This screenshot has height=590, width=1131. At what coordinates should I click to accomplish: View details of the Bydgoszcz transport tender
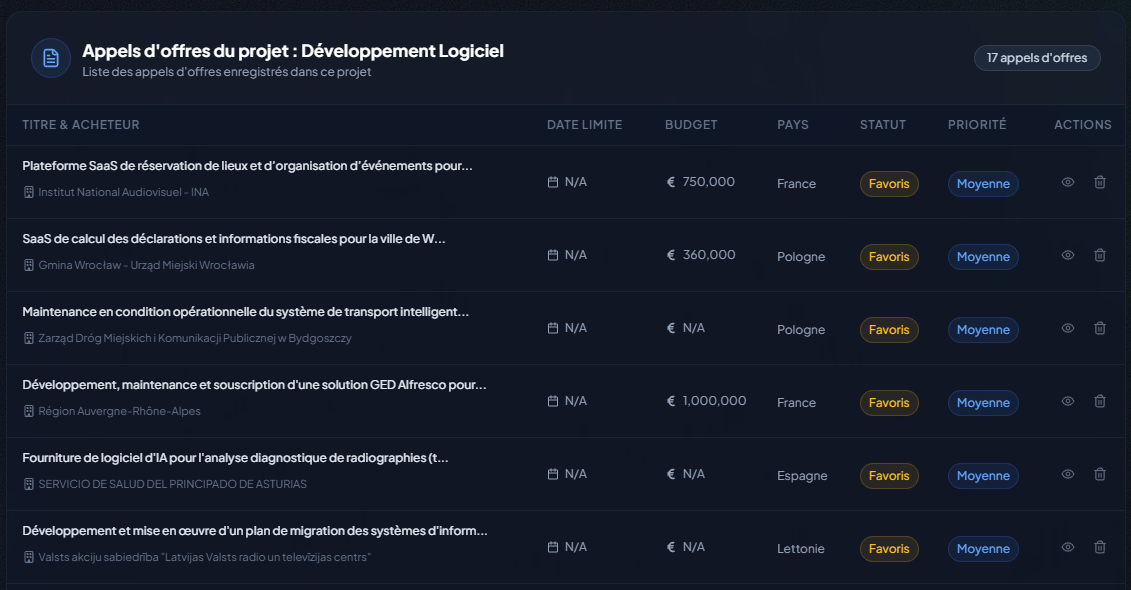(x=1068, y=329)
